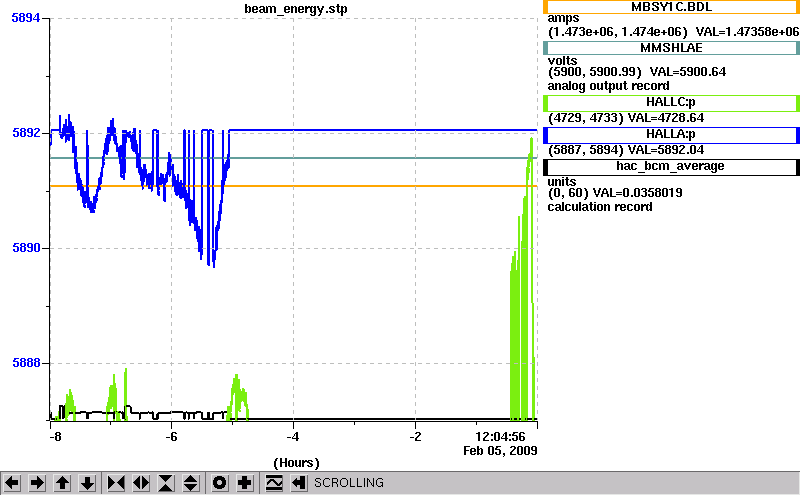
Task: Select the MMSHLAE teal curve legend
Action: pos(671,48)
